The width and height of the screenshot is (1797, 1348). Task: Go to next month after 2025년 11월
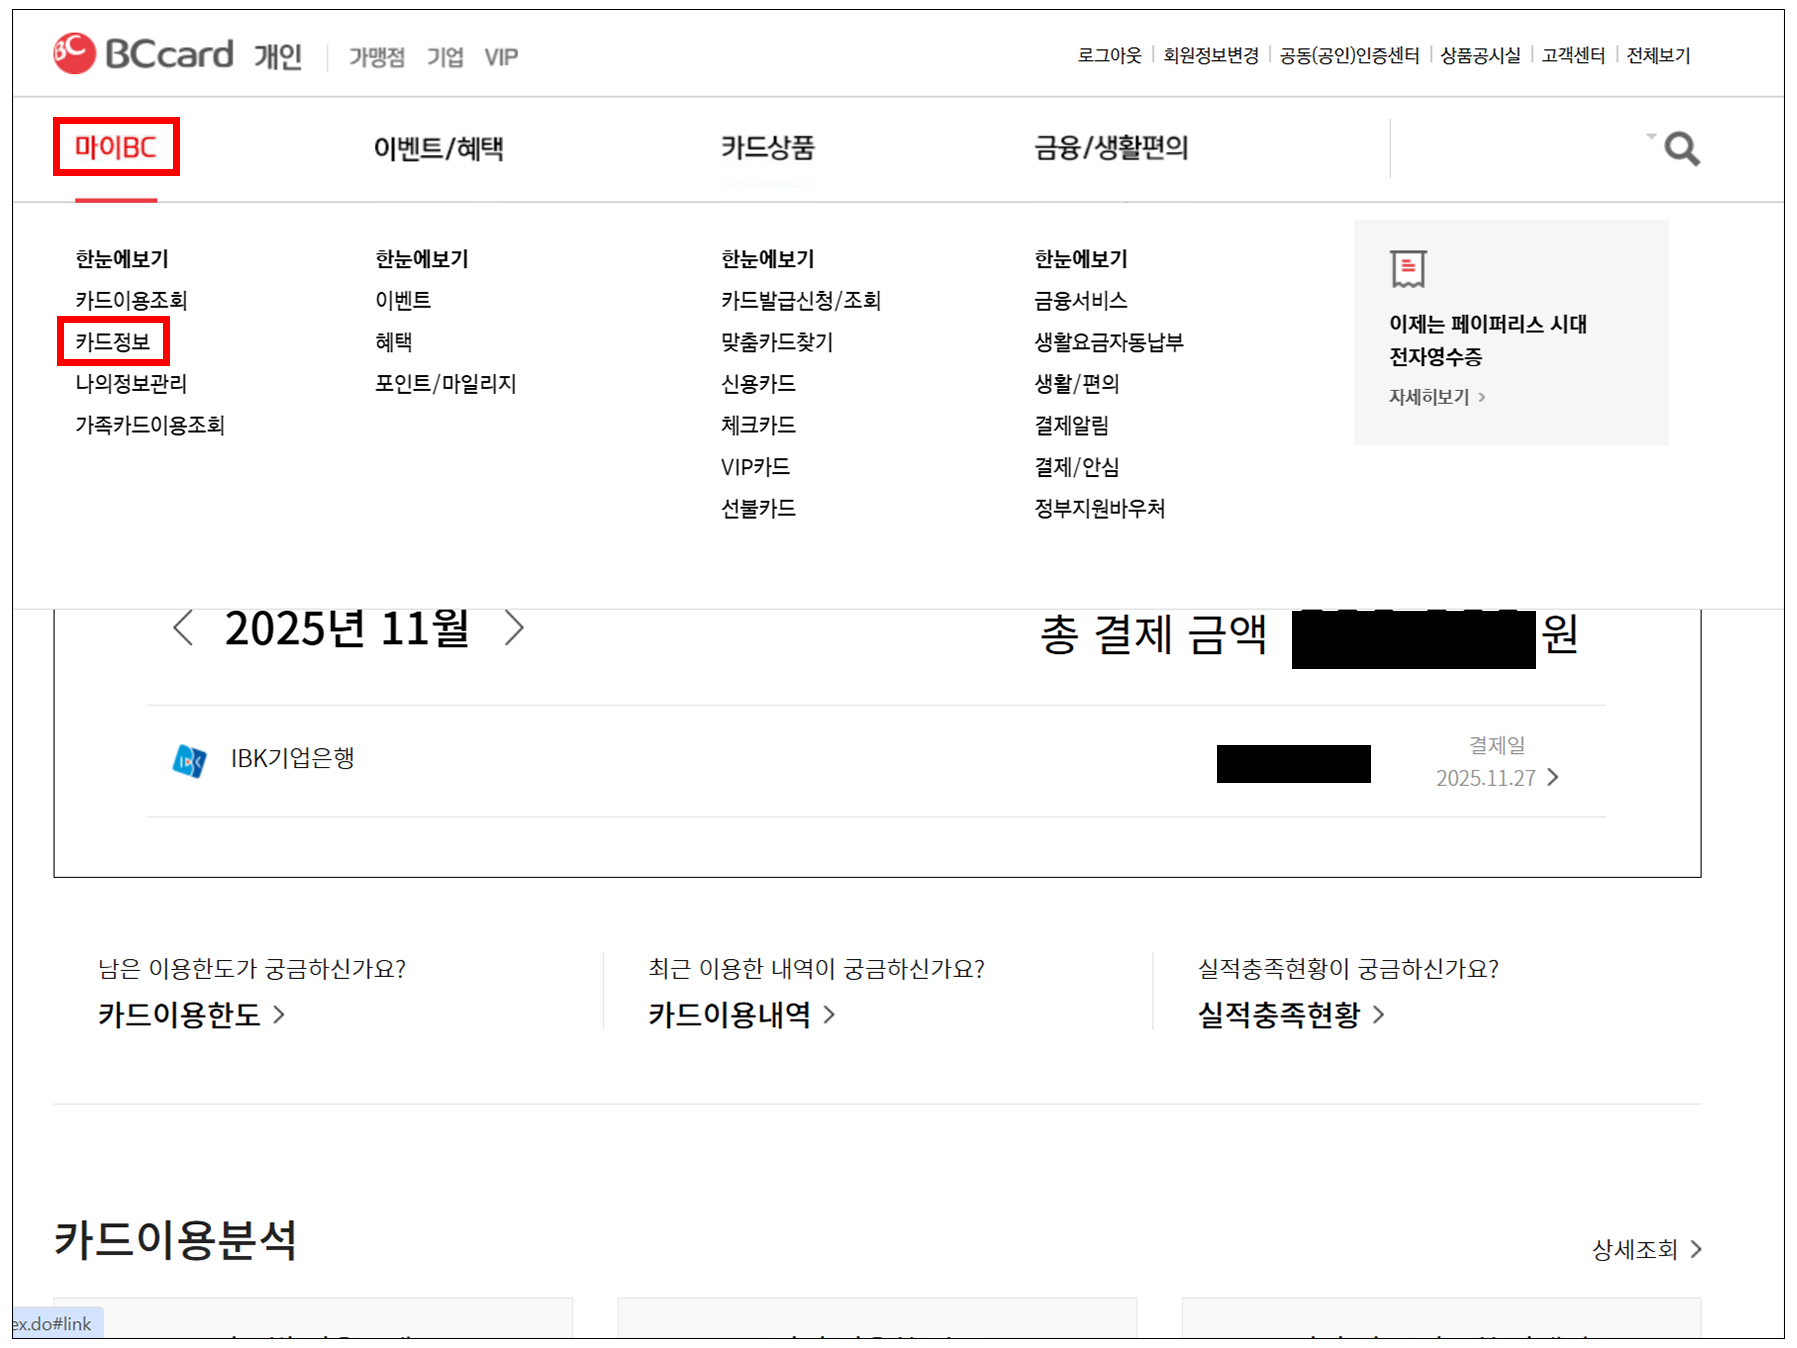pyautogui.click(x=514, y=629)
